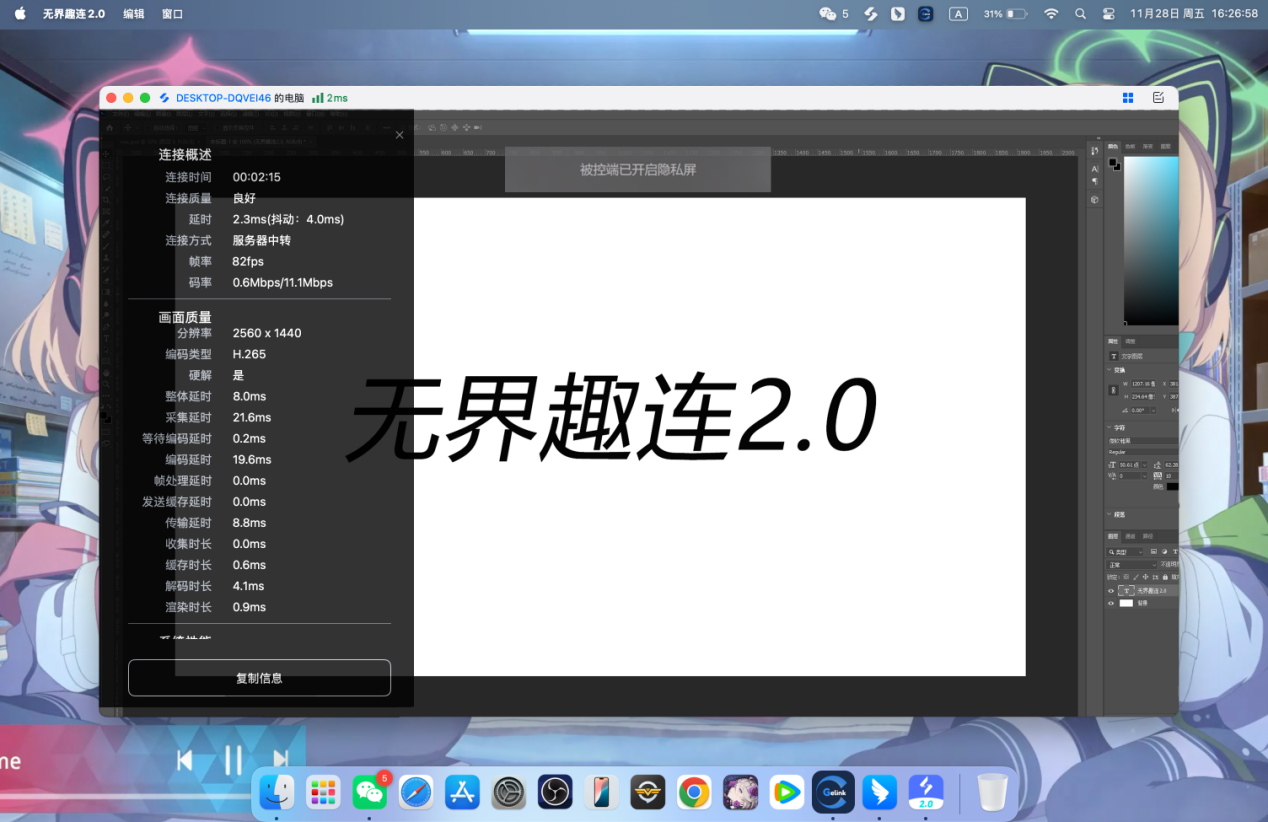Open the Apple menu
This screenshot has height=822, width=1268.
[20, 14]
